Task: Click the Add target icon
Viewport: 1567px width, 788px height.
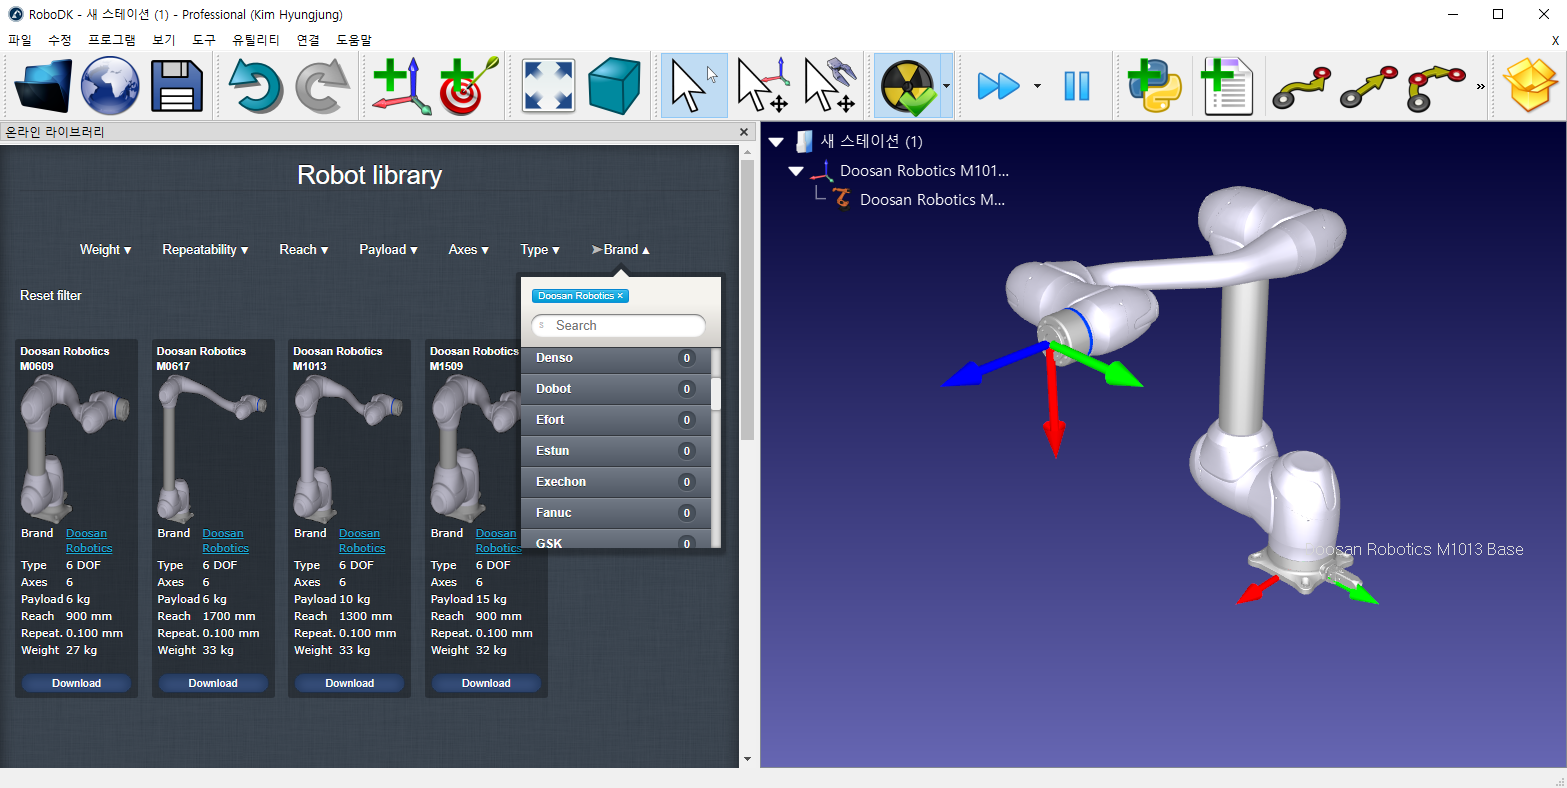Action: click(467, 86)
